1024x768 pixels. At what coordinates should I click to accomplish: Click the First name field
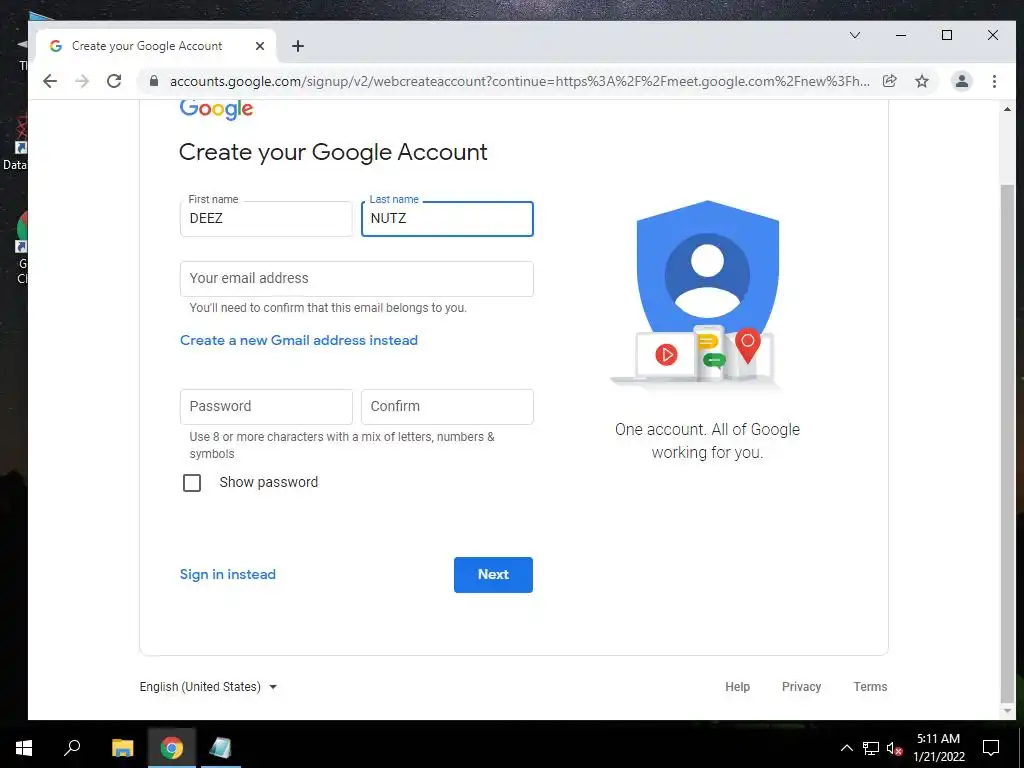pos(266,219)
